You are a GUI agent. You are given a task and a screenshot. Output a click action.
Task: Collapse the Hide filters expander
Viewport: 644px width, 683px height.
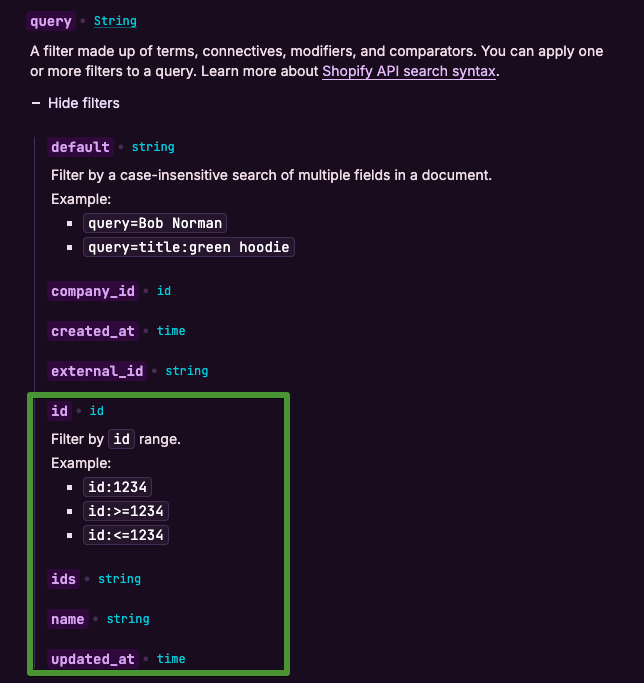84,103
